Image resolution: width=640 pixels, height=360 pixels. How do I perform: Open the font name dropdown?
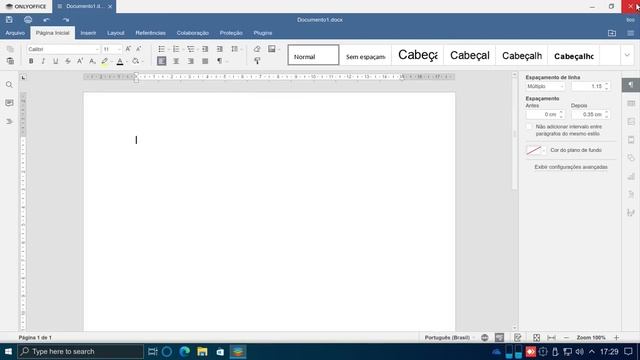click(97, 49)
